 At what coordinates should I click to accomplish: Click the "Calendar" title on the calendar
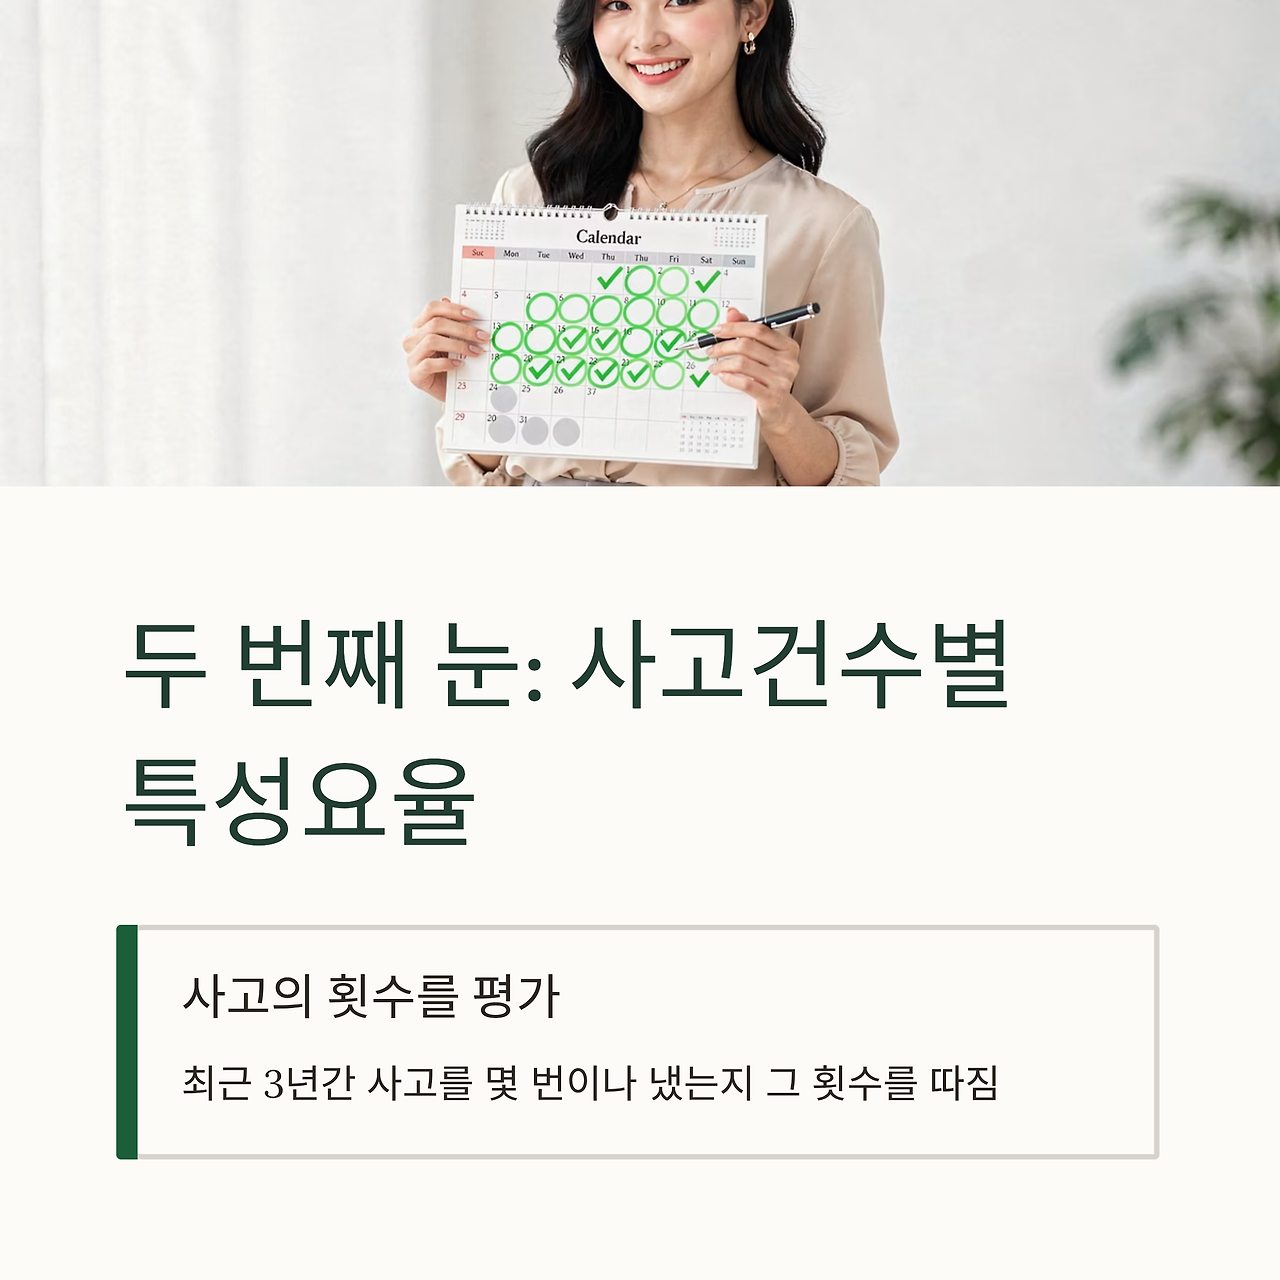click(608, 237)
